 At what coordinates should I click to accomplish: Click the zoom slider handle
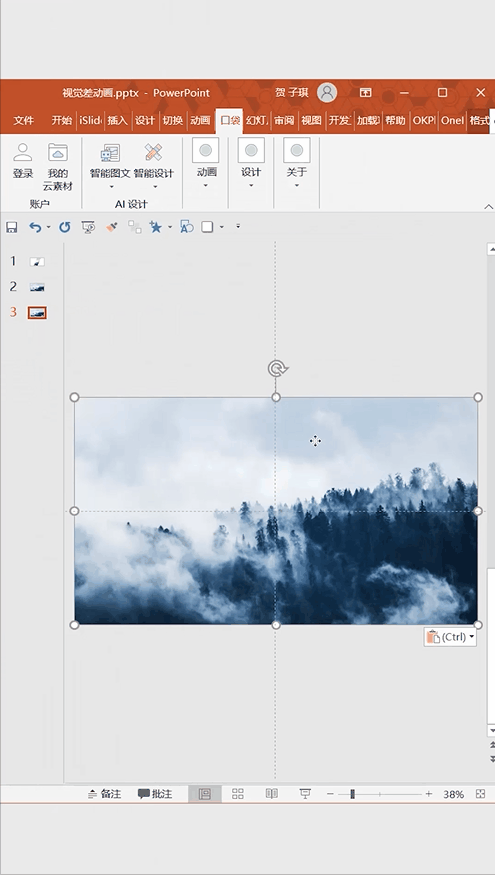[x=352, y=794]
